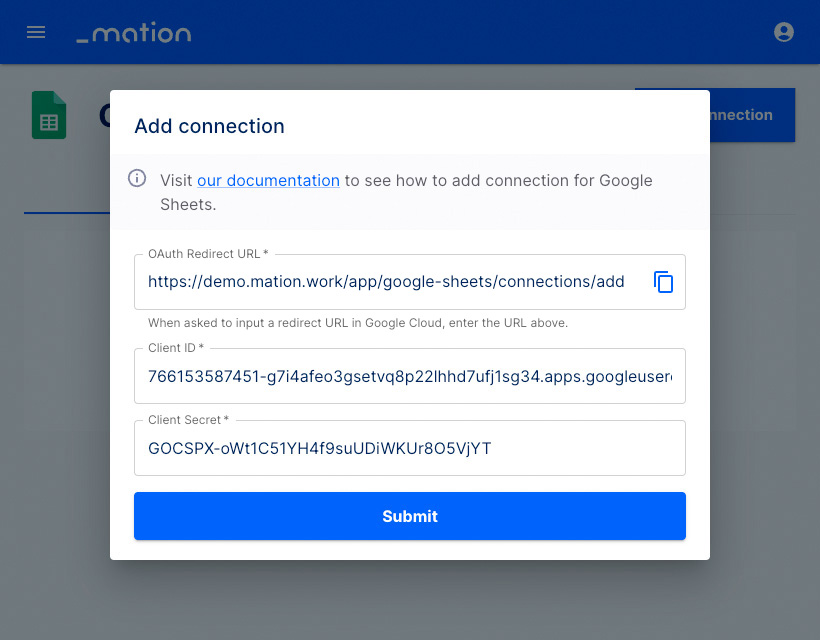Click the info icon beside documentation notice

137,178
